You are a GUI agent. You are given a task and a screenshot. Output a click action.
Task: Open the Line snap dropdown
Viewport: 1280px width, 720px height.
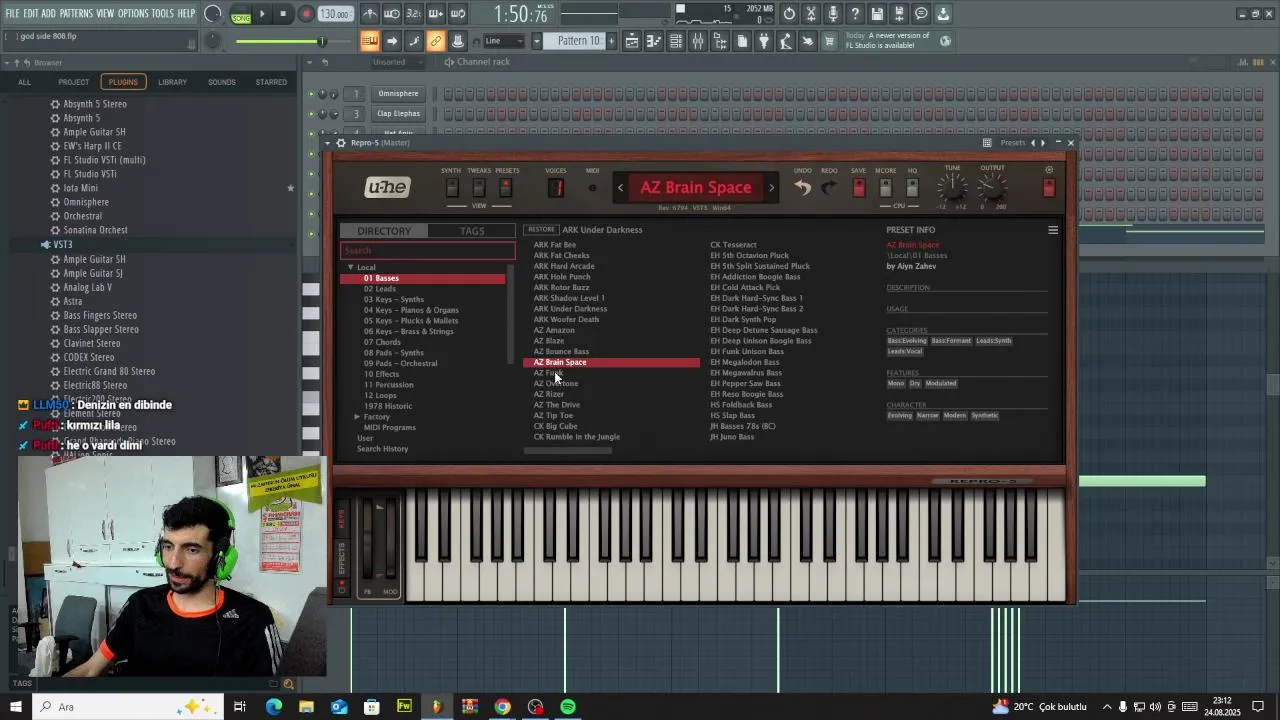(x=504, y=41)
